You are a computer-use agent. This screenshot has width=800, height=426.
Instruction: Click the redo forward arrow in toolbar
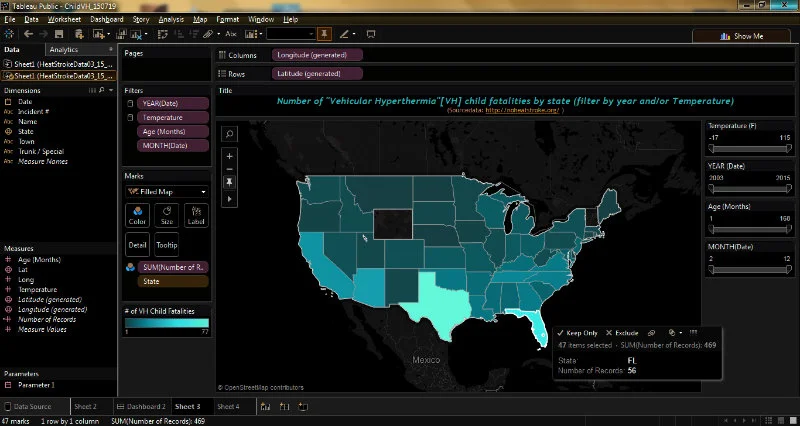pyautogui.click(x=44, y=34)
